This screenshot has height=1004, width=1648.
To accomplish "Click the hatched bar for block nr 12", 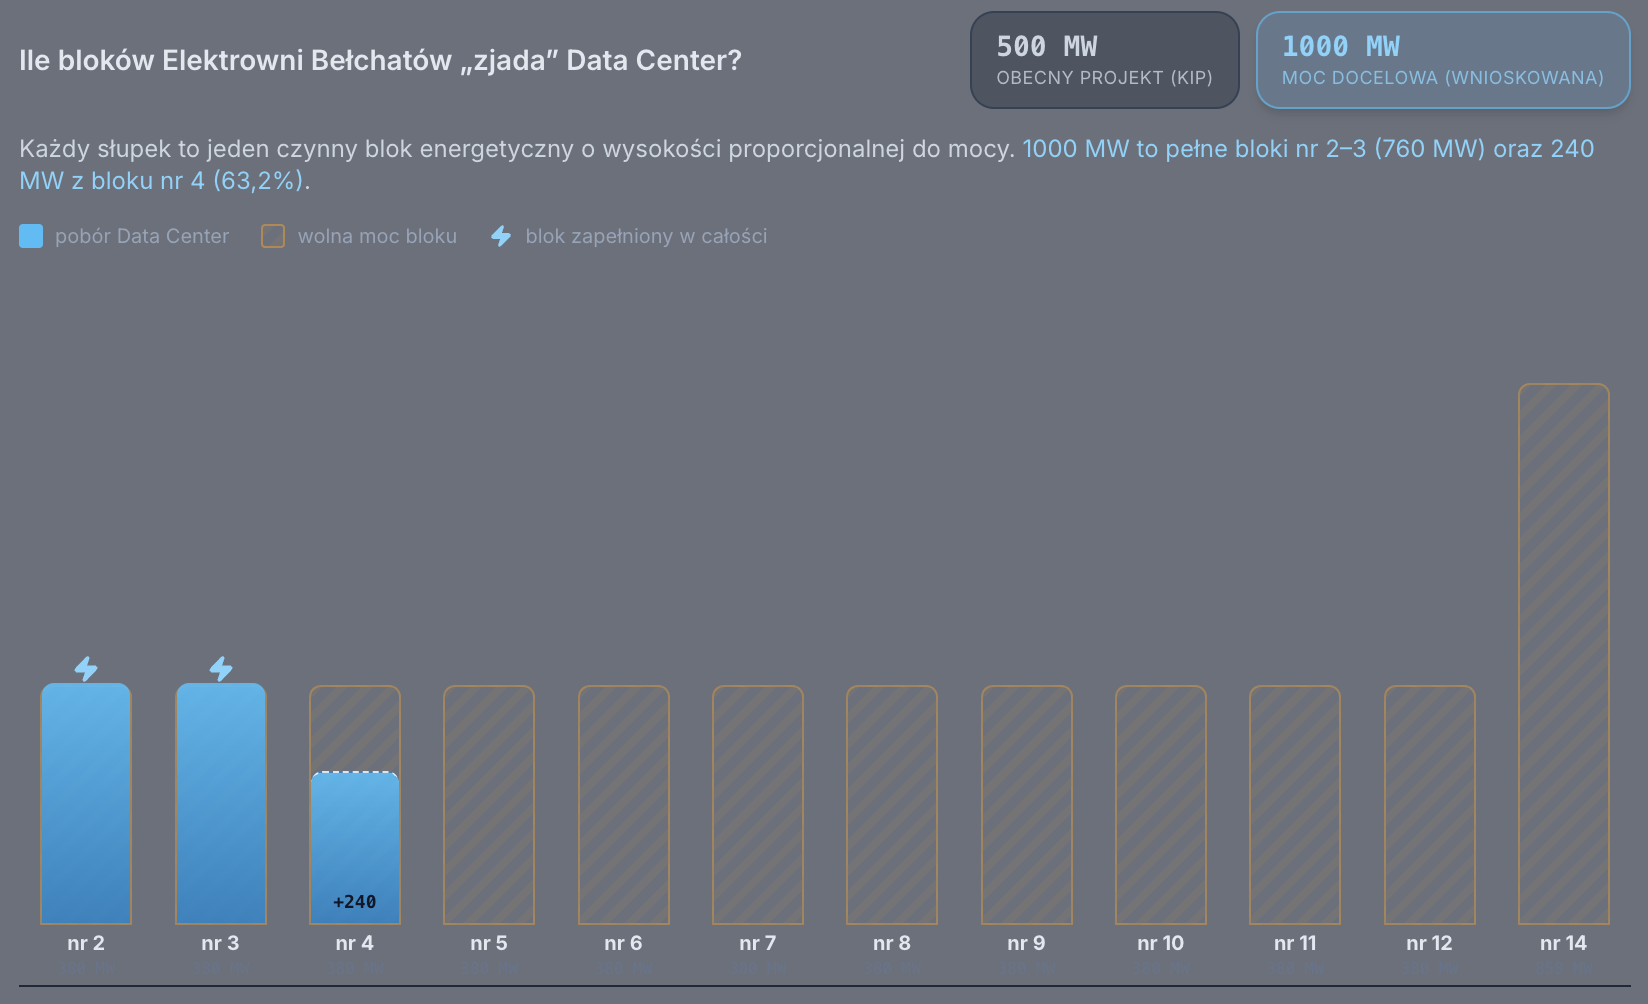I will [x=1430, y=805].
